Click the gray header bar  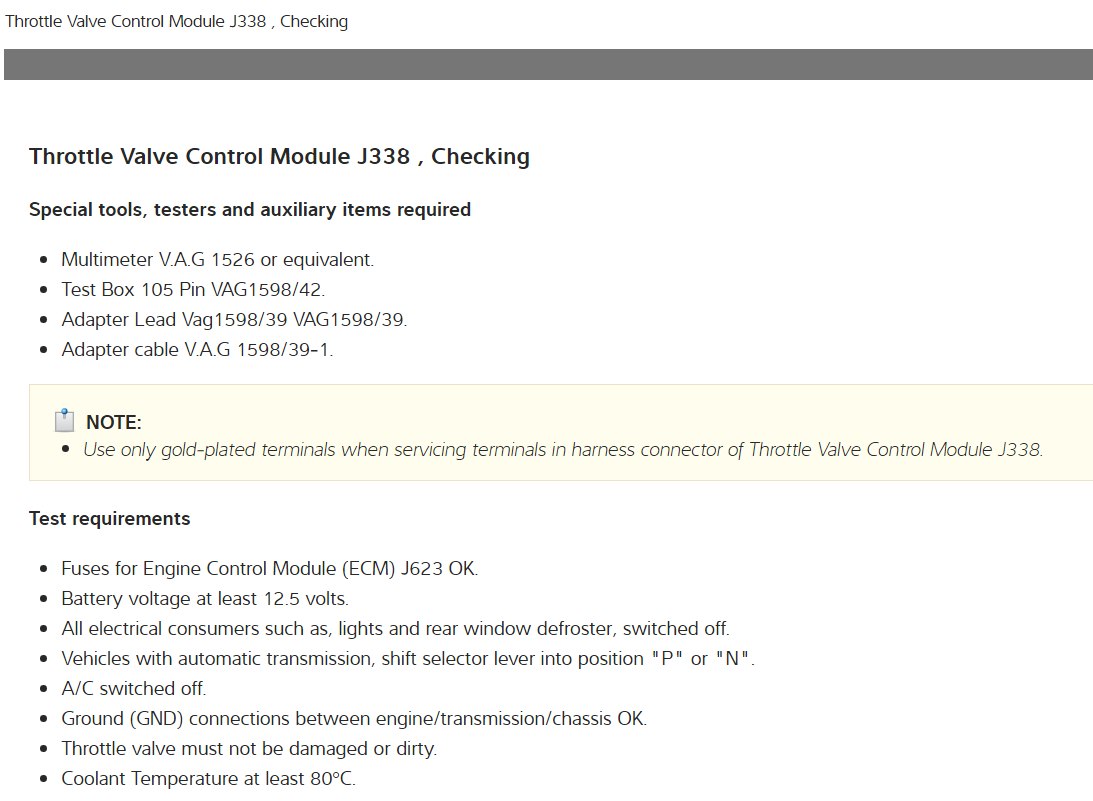pyautogui.click(x=548, y=64)
